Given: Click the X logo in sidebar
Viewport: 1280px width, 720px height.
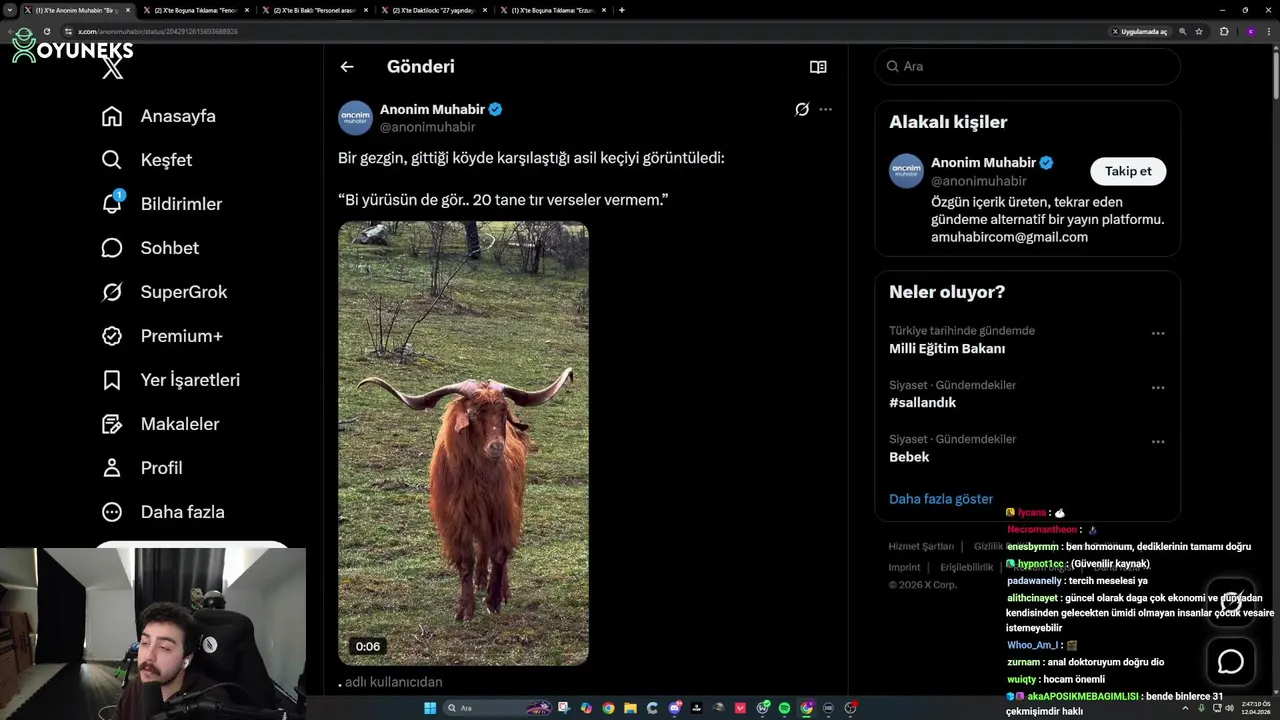Looking at the screenshot, I should click(113, 69).
